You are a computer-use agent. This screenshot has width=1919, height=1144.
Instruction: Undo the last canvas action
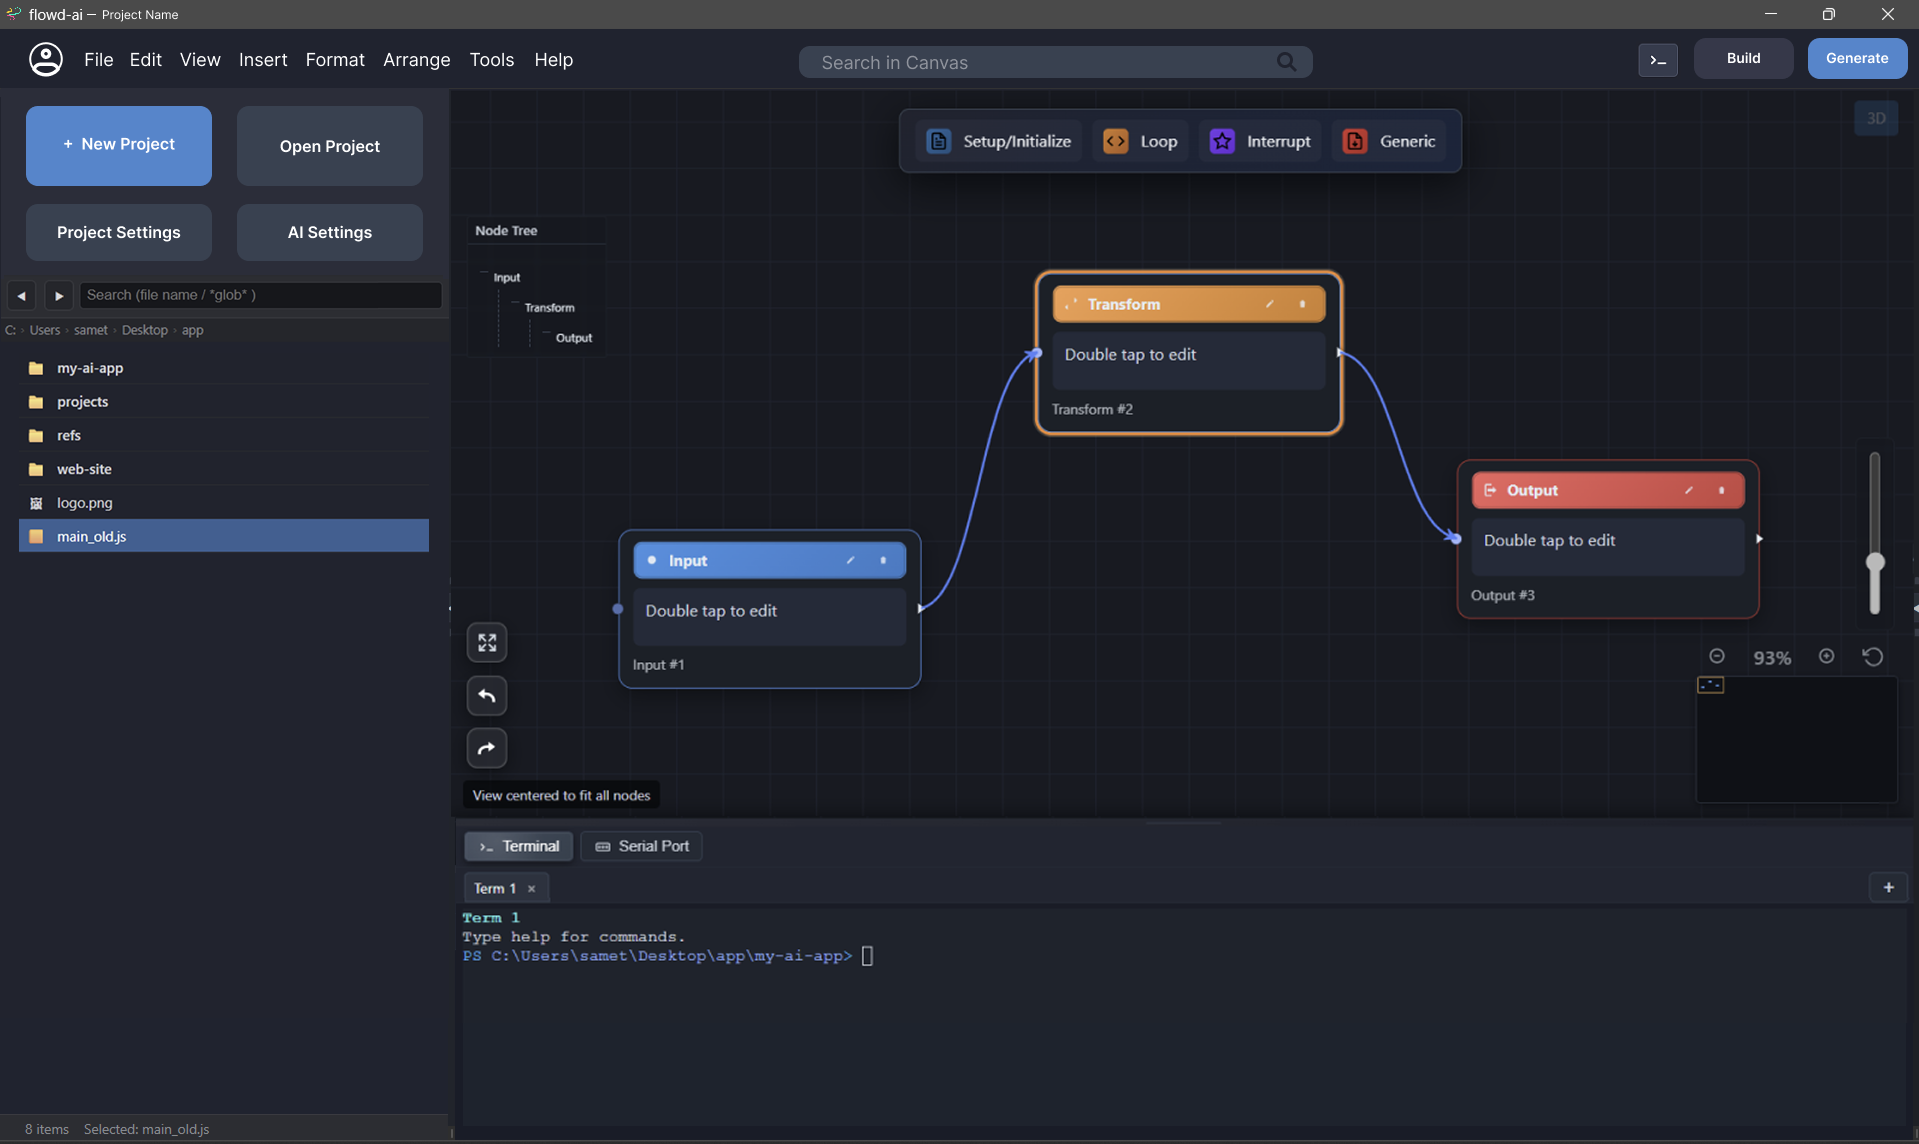(487, 696)
